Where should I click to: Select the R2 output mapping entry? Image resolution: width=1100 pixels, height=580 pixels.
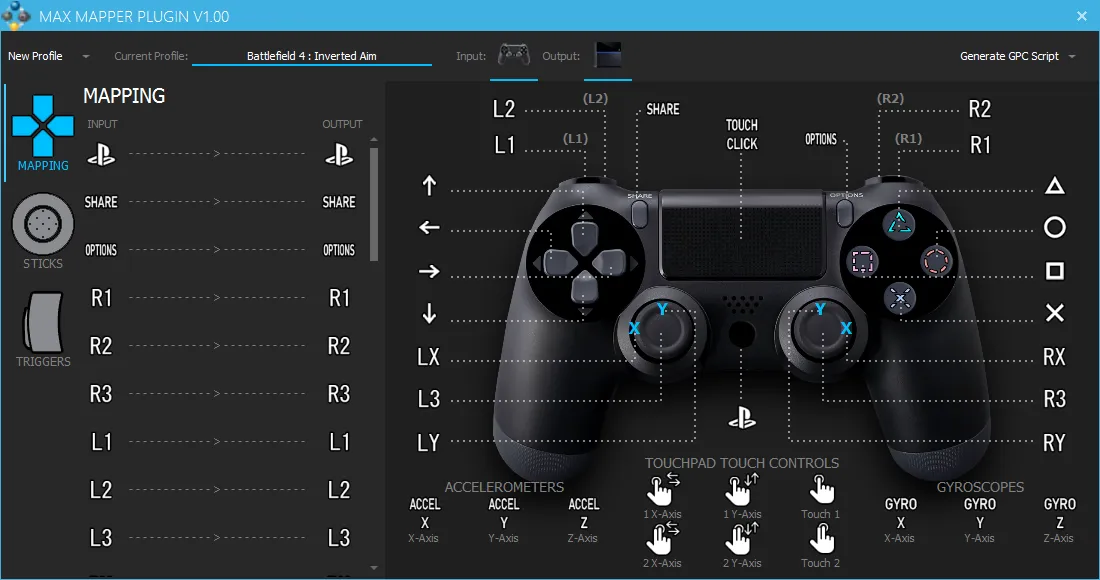[x=339, y=346]
